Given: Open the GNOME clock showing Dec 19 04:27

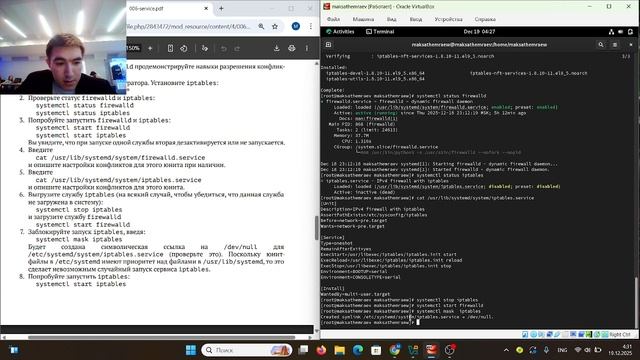Looking at the screenshot, I should click(479, 31).
